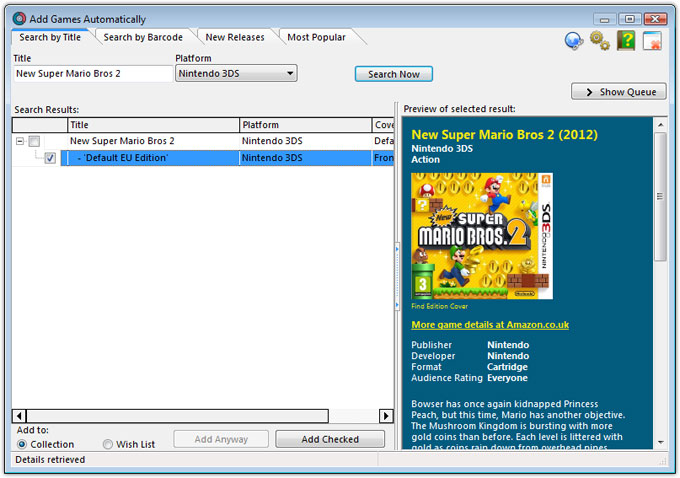Click the New Super Mario Bros 2 cover image

tap(482, 236)
